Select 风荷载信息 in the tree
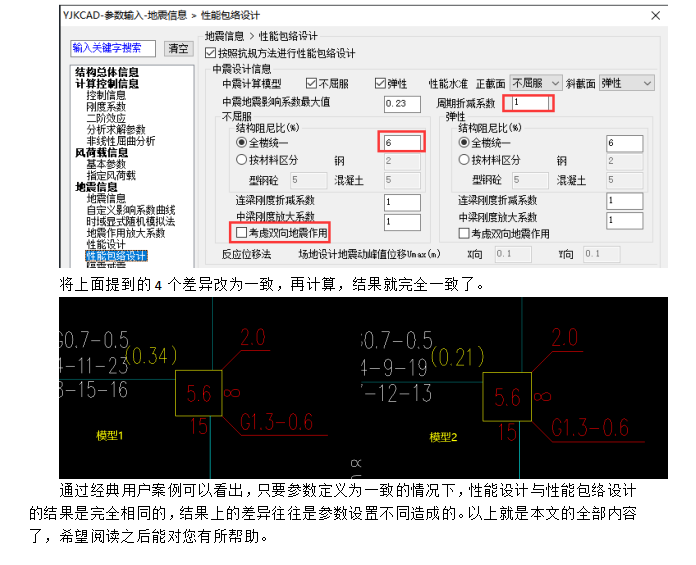 tap(102, 153)
